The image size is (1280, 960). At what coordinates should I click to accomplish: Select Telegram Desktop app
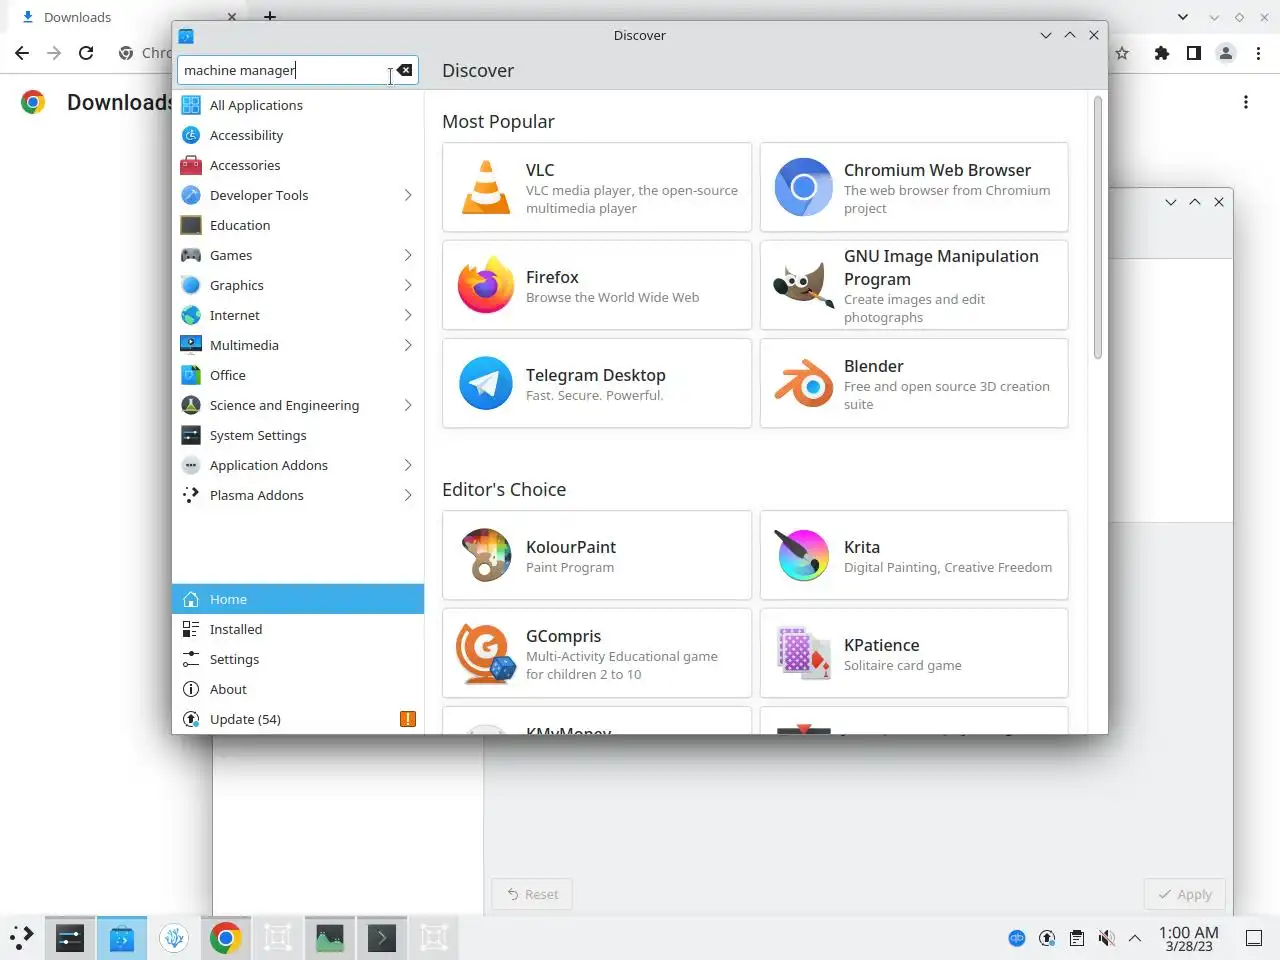(x=597, y=383)
